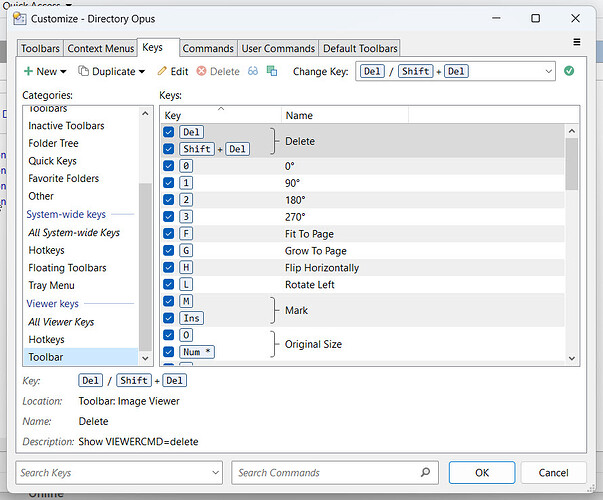Viewport: 603px width, 500px height.
Task: Click the binoculars find icon in toolbar
Action: tap(253, 71)
